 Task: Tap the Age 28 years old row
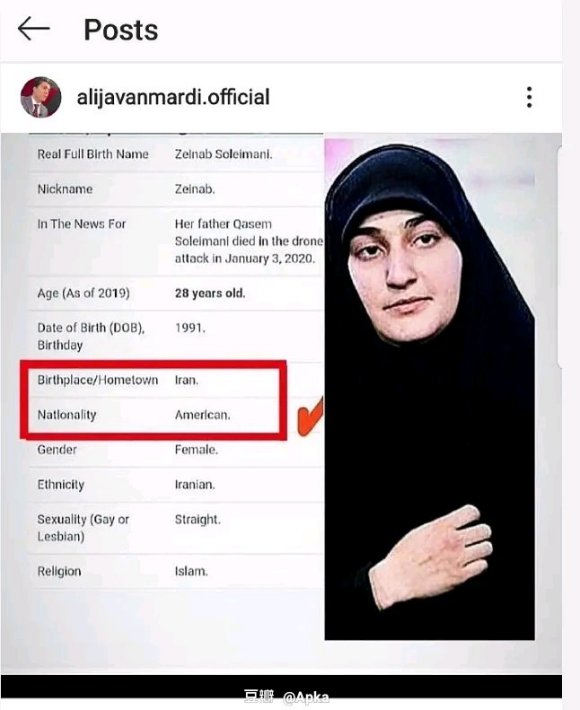[x=176, y=293]
